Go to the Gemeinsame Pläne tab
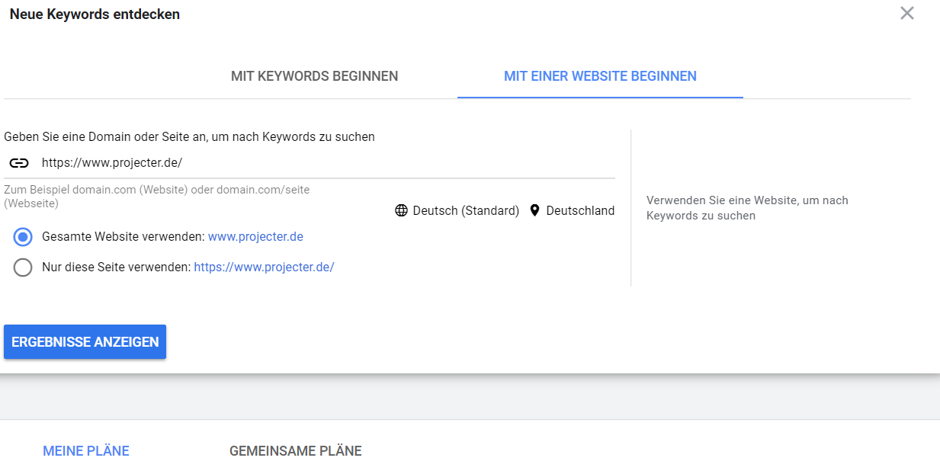Screen dimensions: 940x461 point(295,451)
